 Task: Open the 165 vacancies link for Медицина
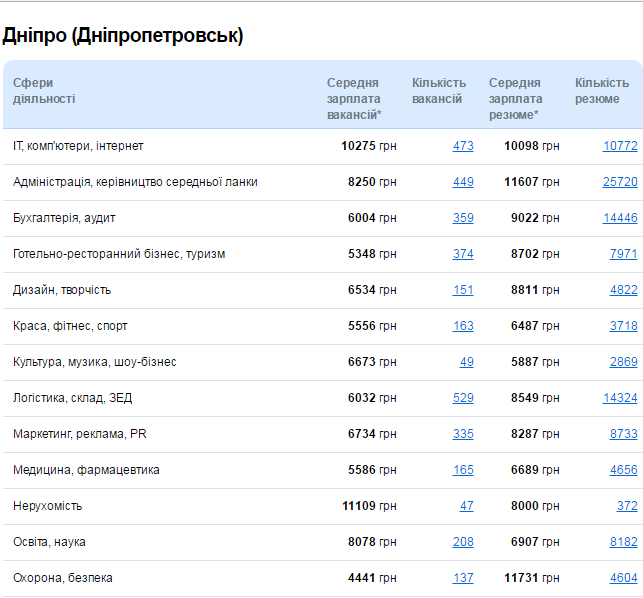tap(463, 470)
